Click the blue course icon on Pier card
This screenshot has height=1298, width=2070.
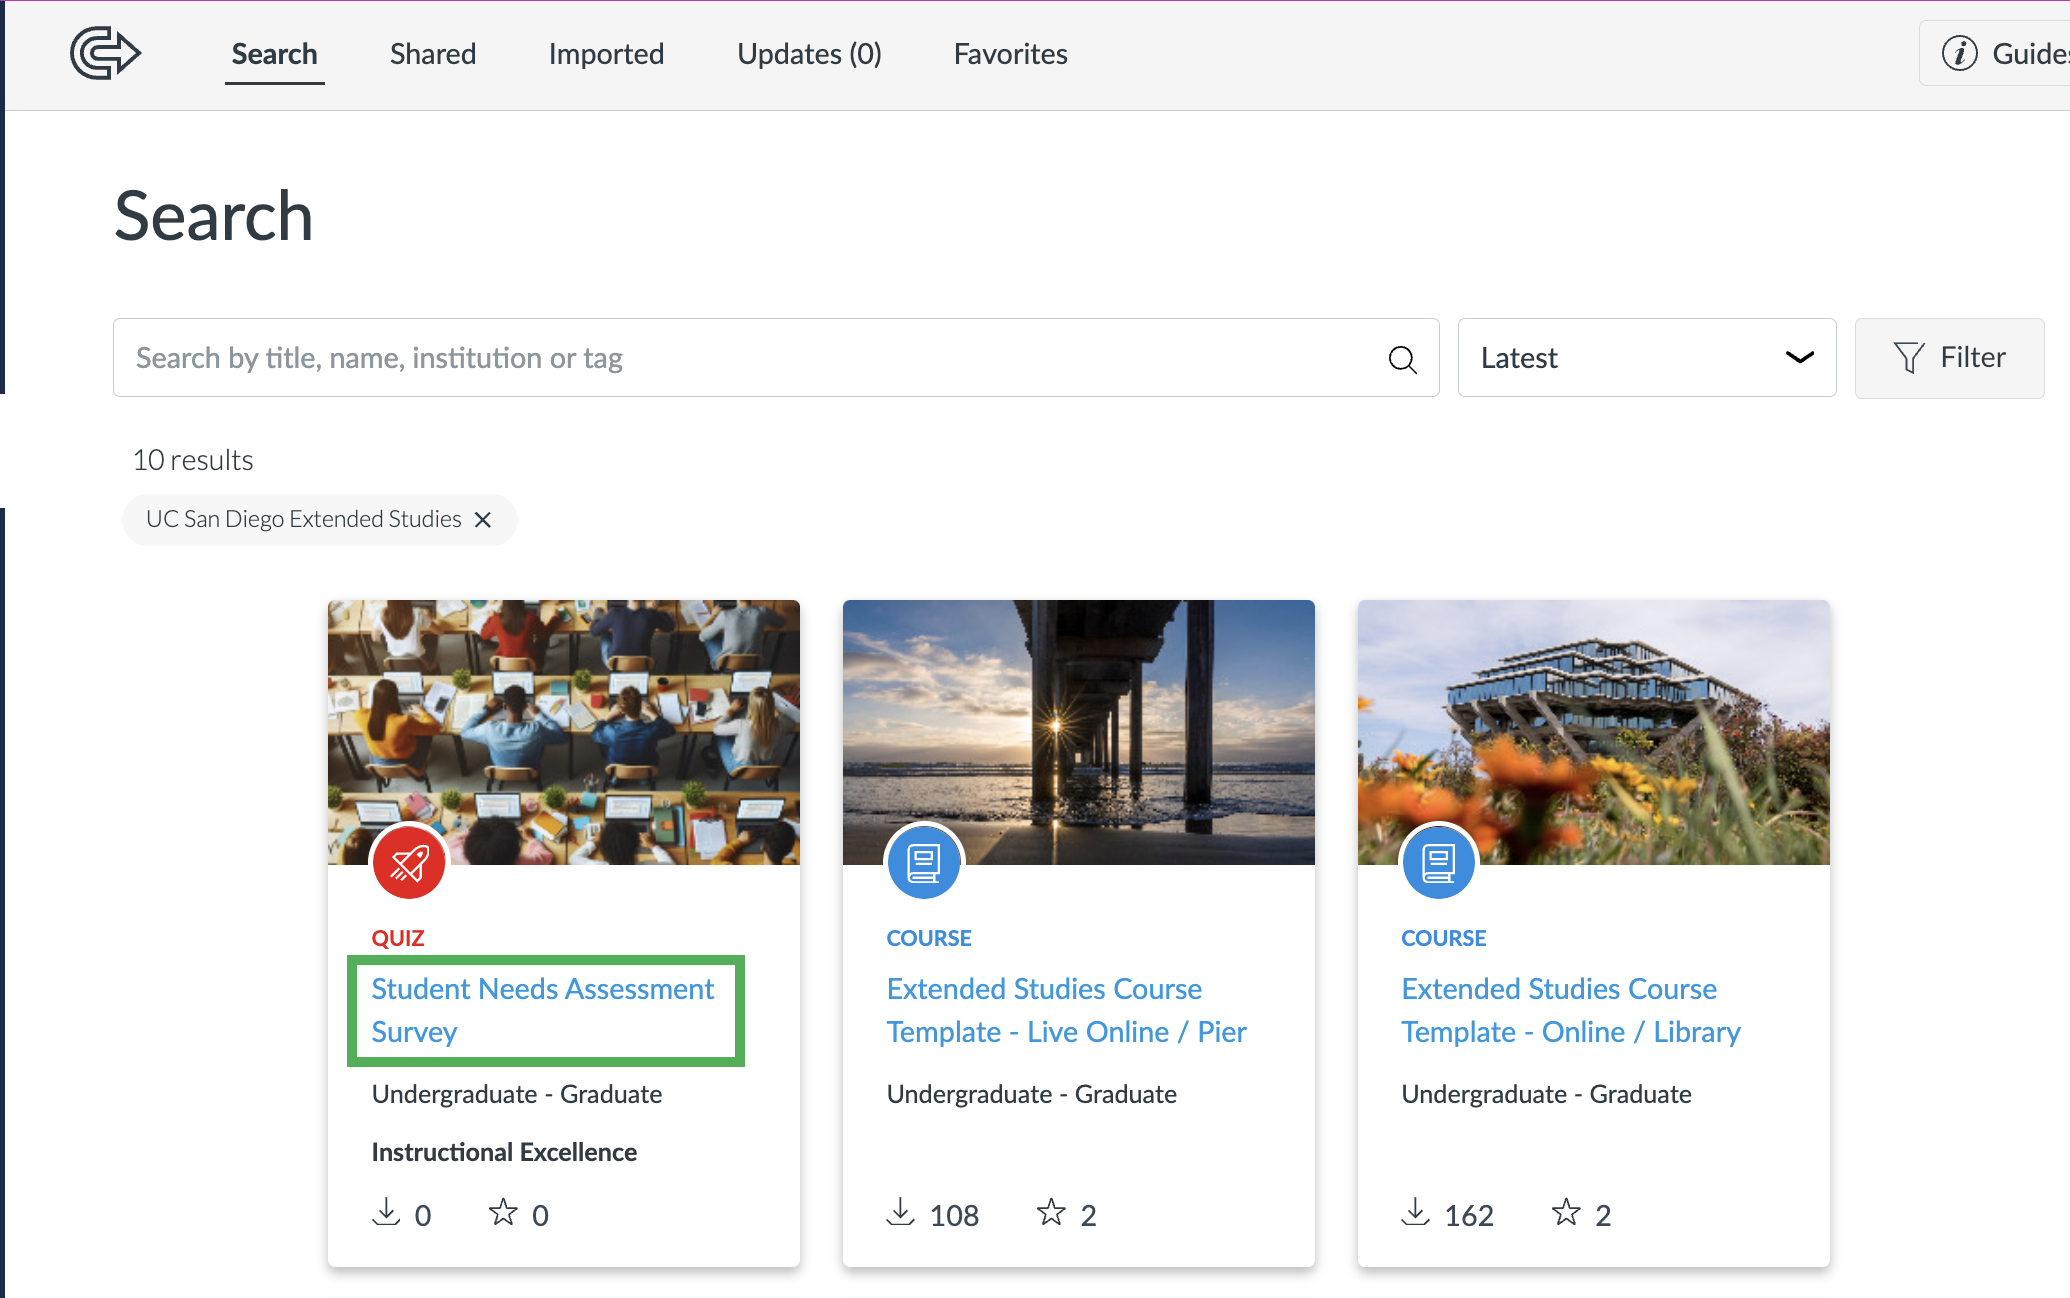924,862
